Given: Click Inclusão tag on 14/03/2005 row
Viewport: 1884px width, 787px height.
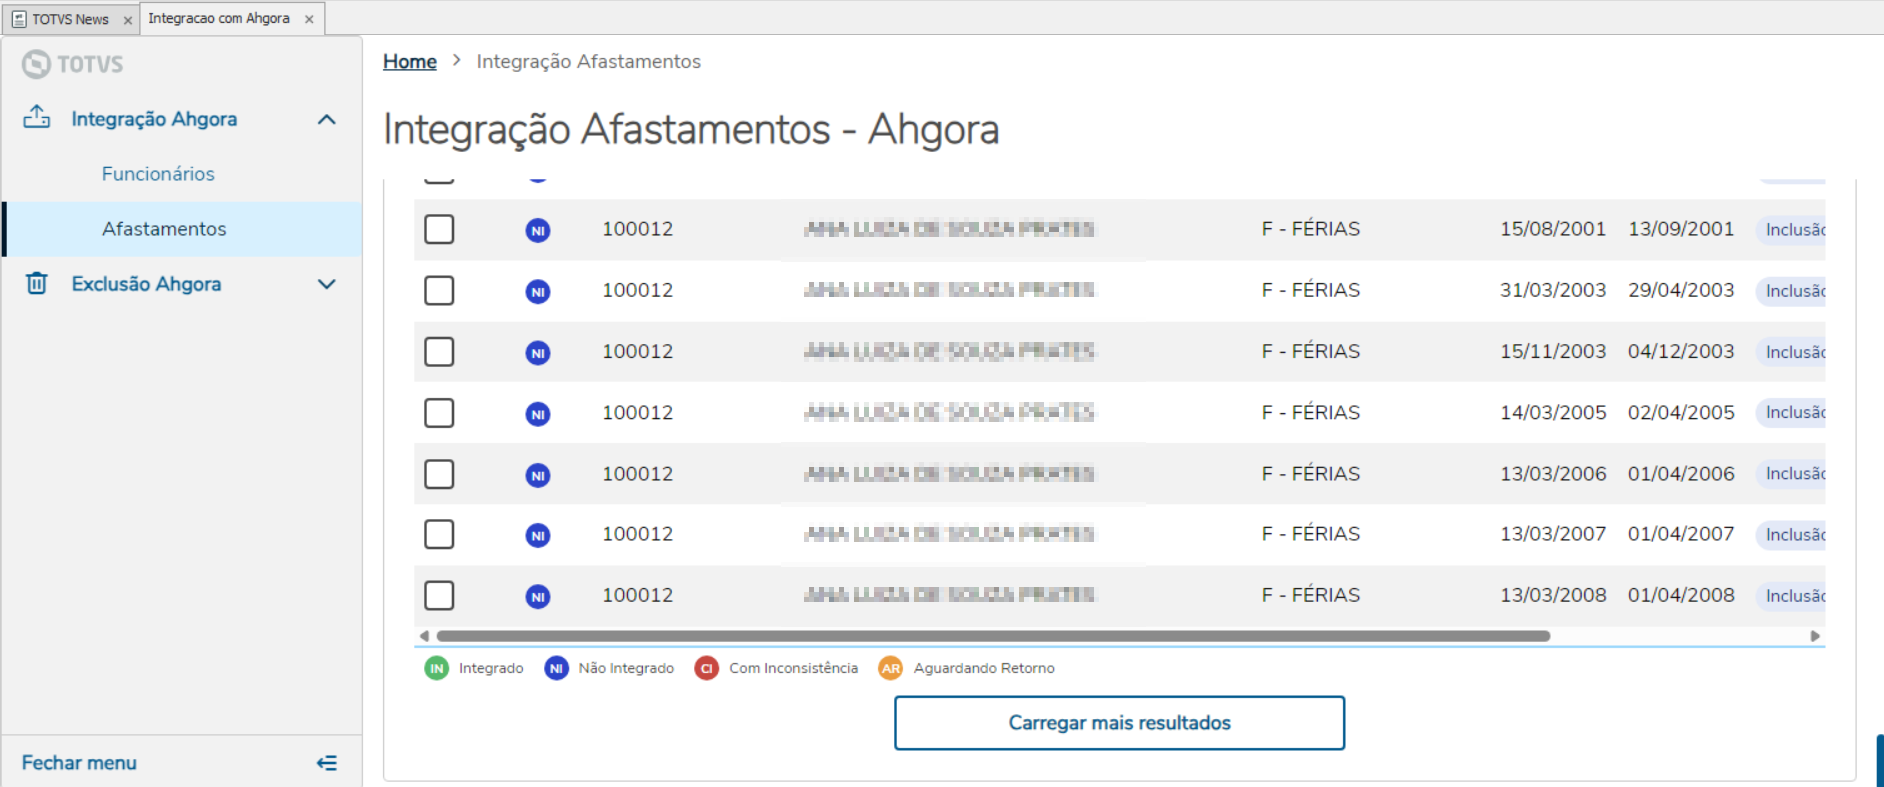Looking at the screenshot, I should tap(1791, 413).
